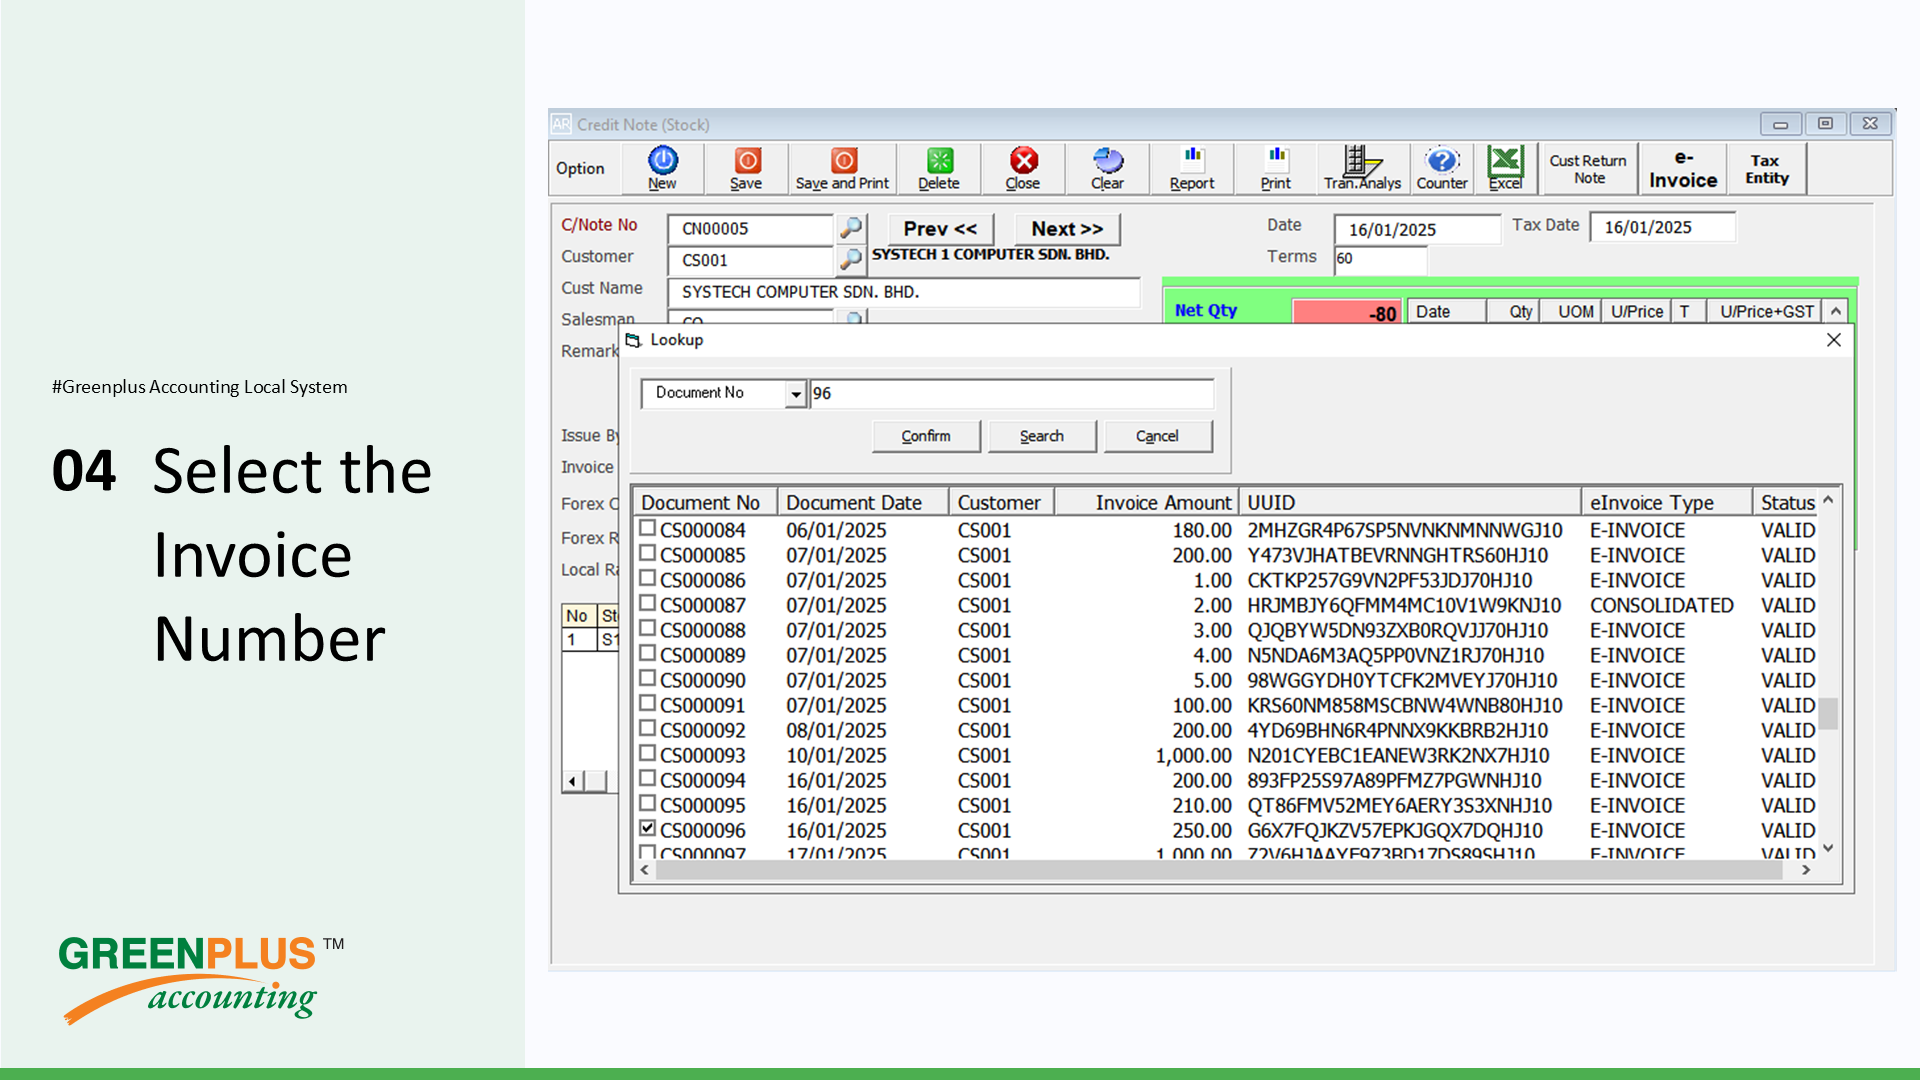The image size is (1920, 1080).
Task: Click the Save and Print icon
Action: (842, 167)
